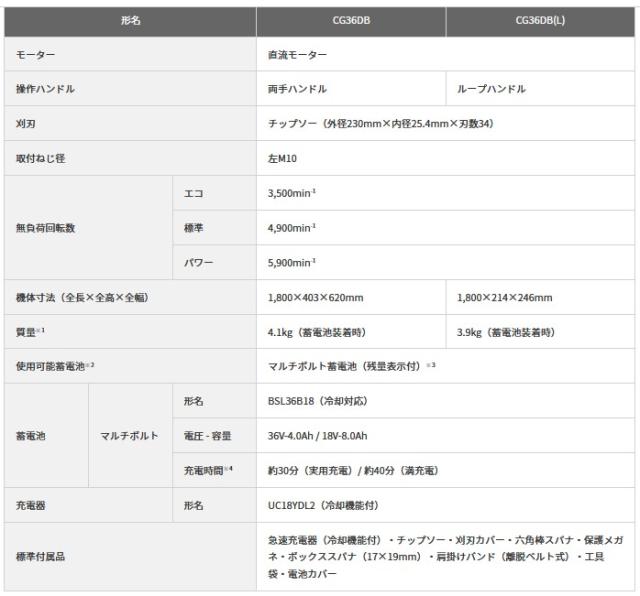Click the CG36DB column header
The width and height of the screenshot is (640, 596).
click(351, 20)
